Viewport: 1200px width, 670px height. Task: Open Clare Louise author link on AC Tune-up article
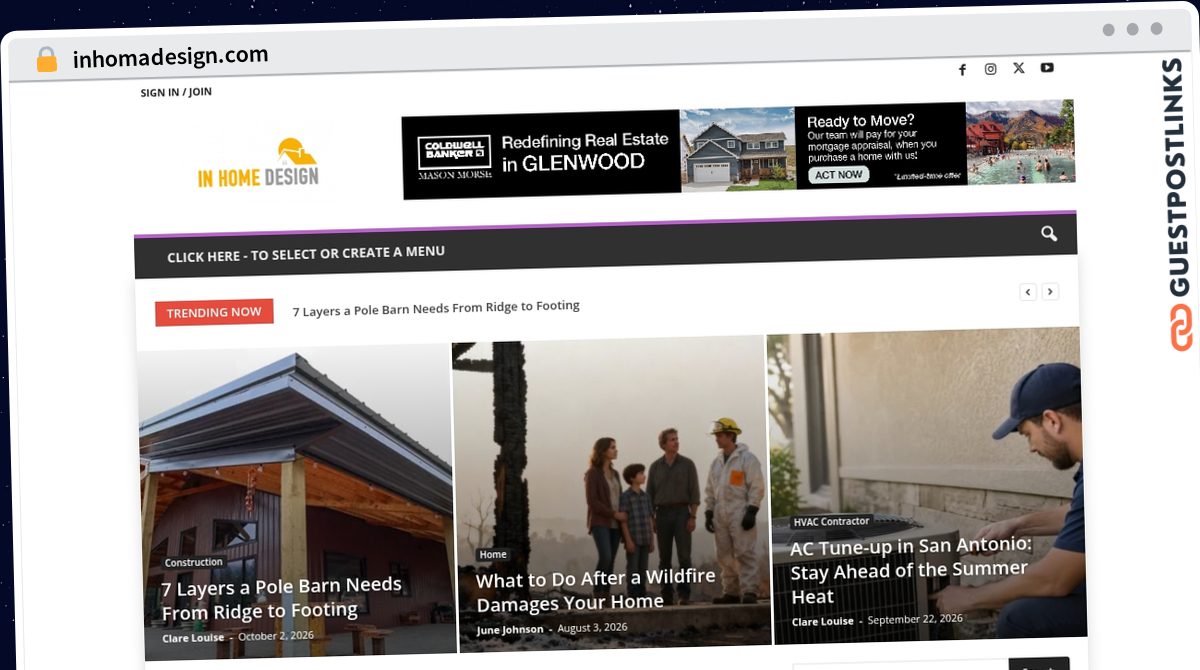coord(823,621)
